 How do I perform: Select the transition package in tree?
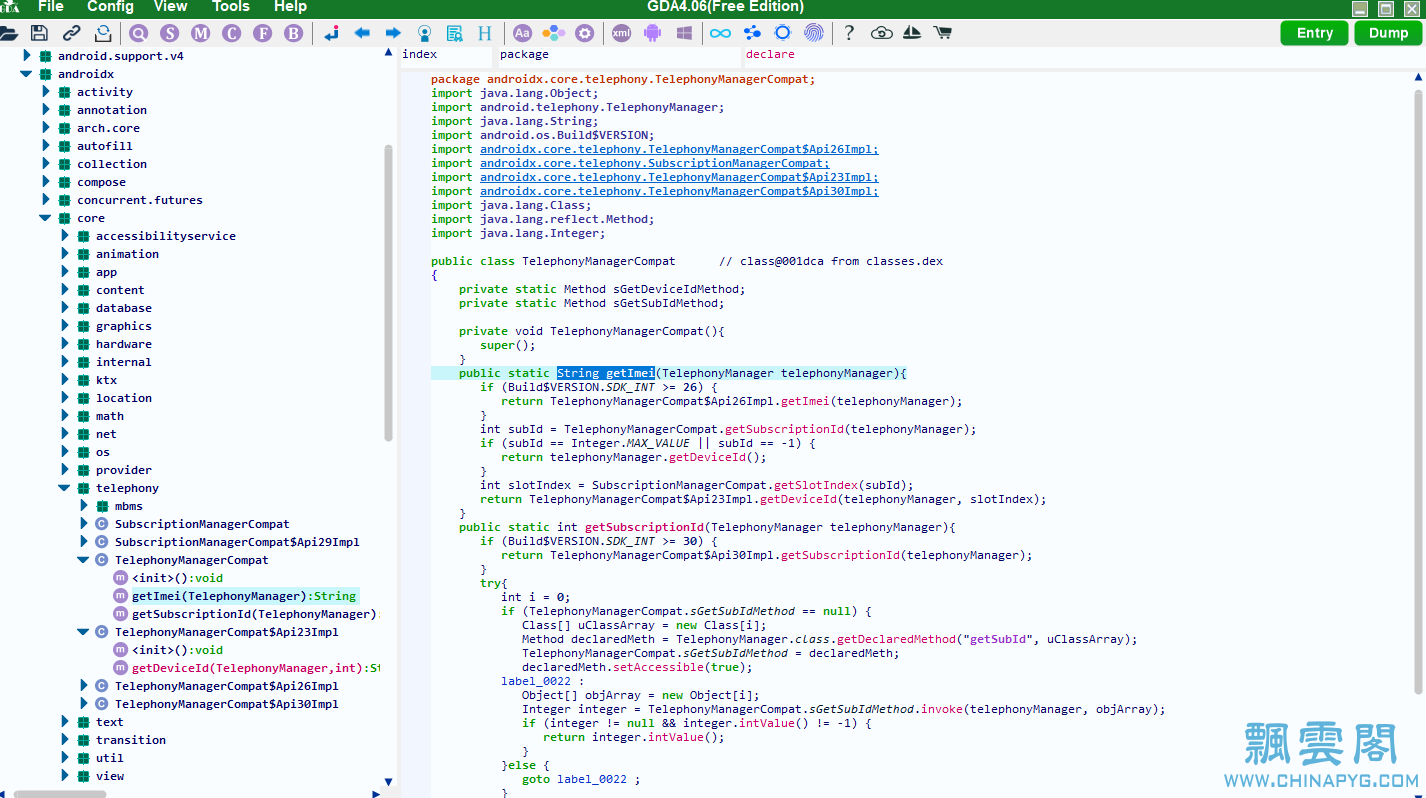[131, 740]
